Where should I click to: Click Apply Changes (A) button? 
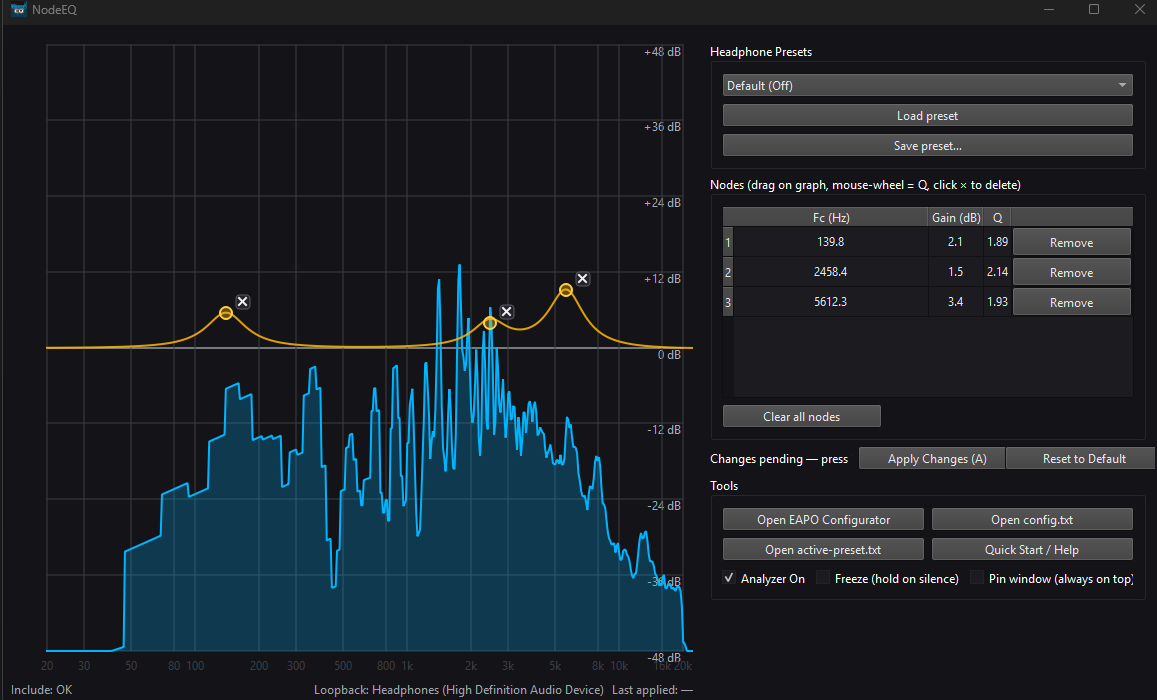[x=931, y=459]
